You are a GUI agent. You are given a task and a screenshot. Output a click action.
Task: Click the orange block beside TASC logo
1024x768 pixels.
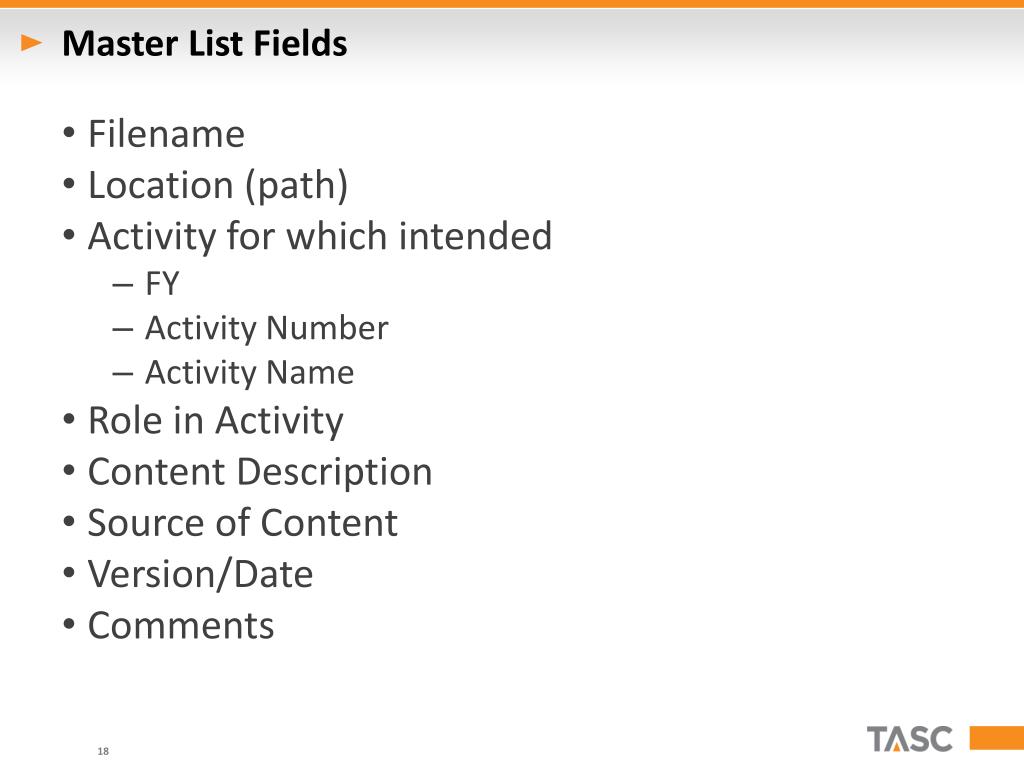997,738
